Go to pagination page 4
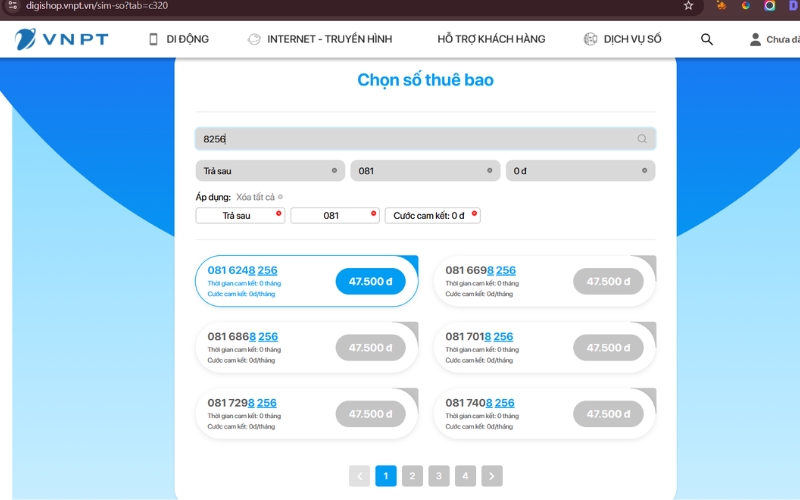Image resolution: width=800 pixels, height=500 pixels. (465, 476)
